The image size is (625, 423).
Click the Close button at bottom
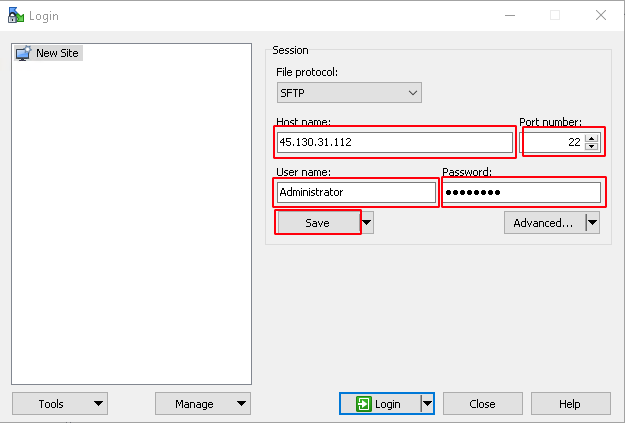[482, 404]
